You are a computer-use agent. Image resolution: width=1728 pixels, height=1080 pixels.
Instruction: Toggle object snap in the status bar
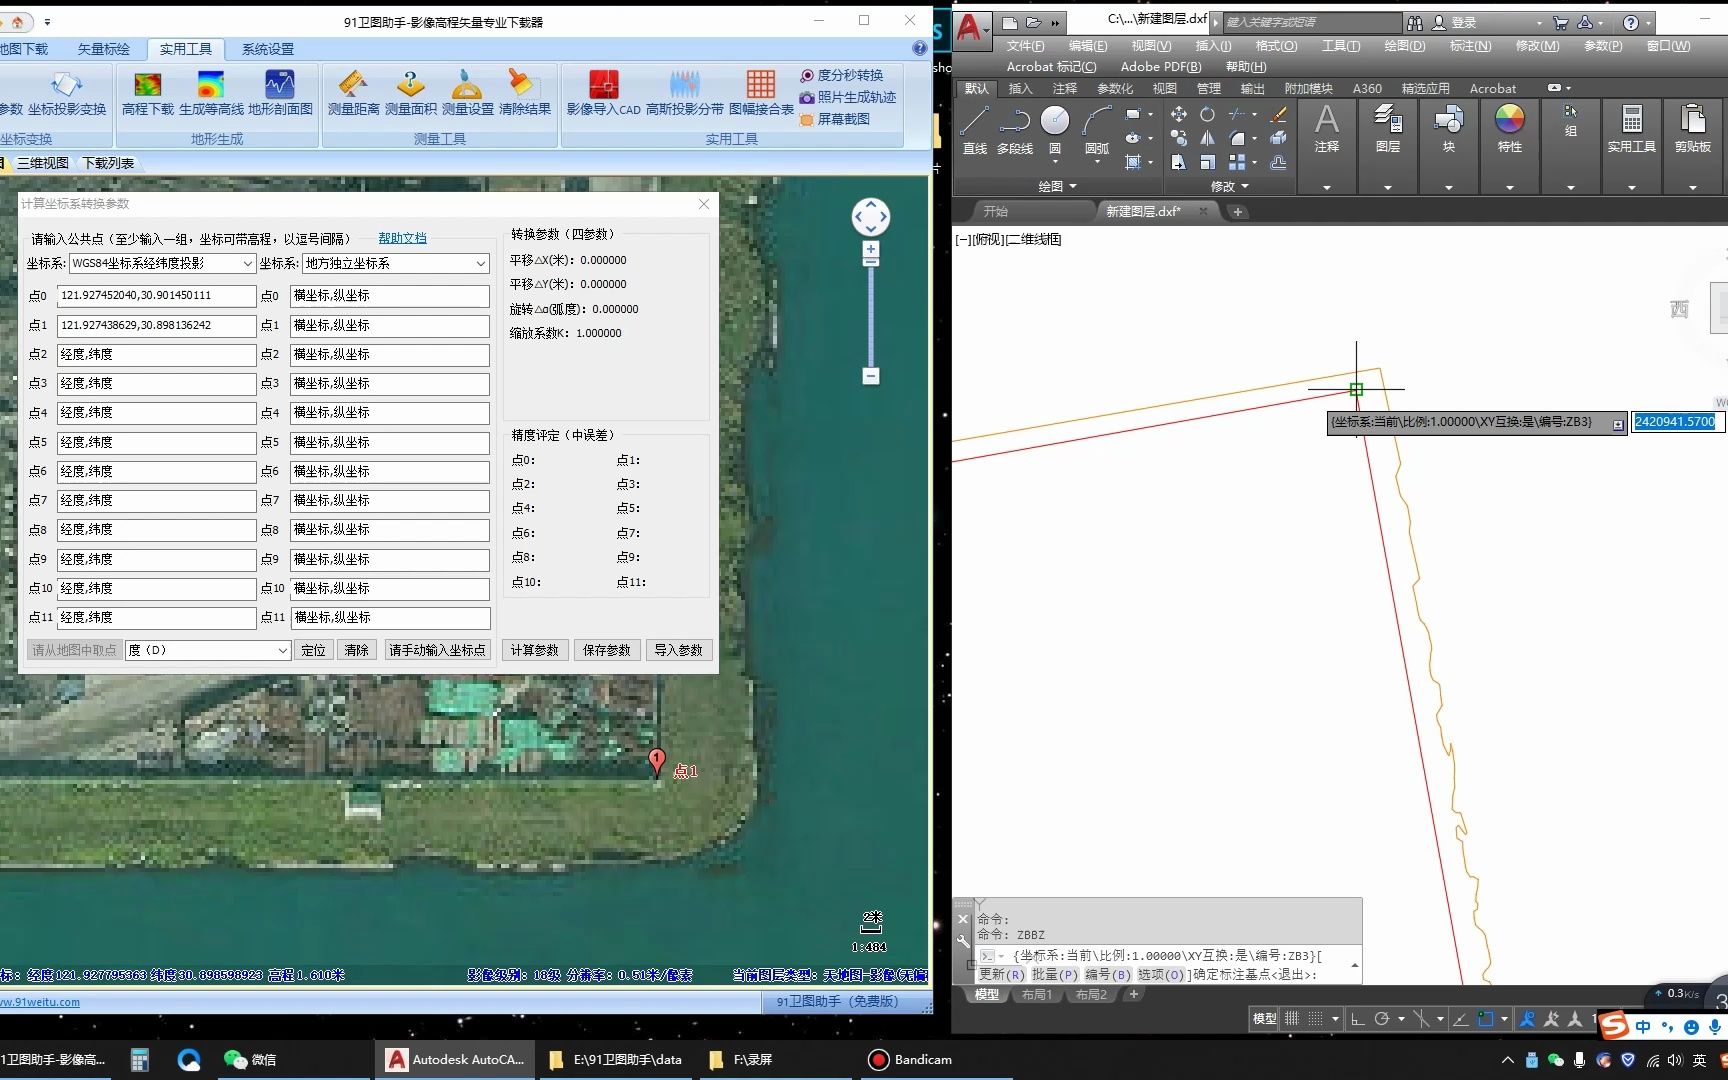tap(1486, 1019)
